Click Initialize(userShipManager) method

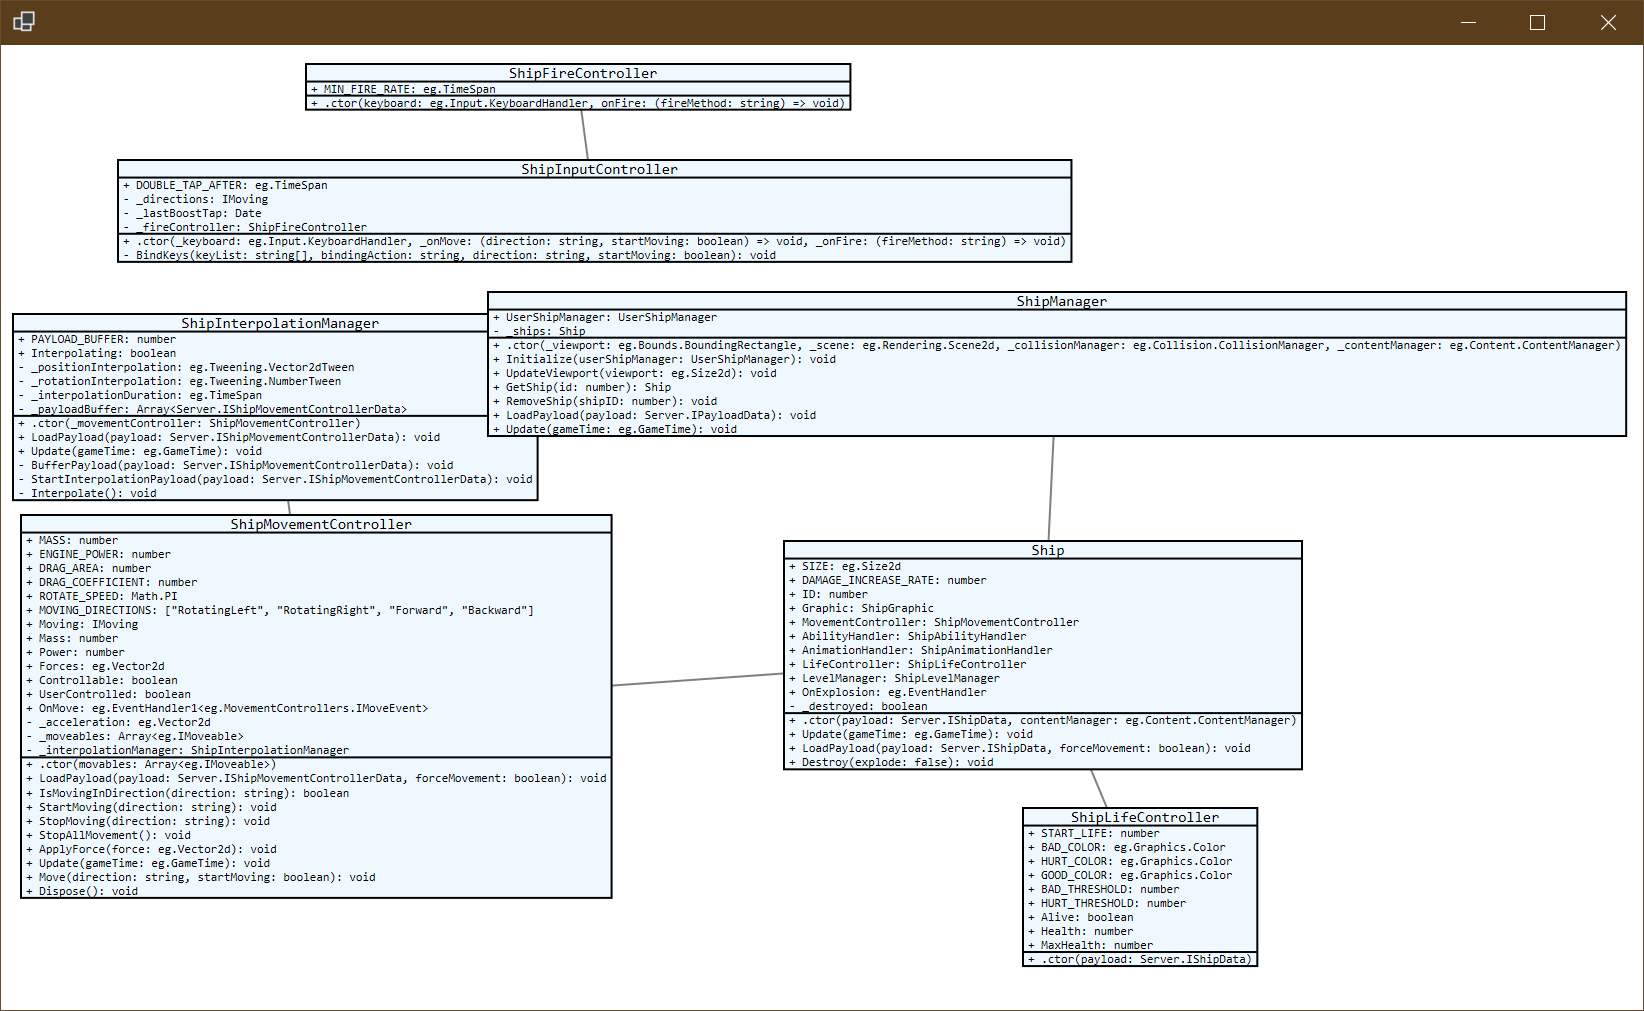click(664, 359)
